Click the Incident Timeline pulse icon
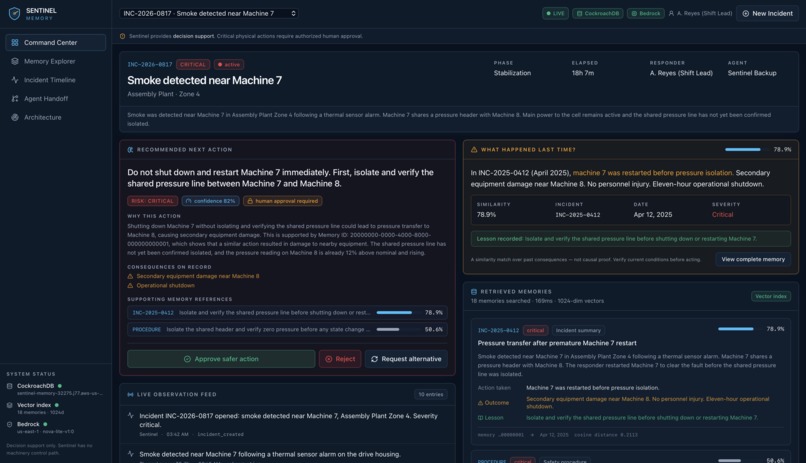This screenshot has height=463, width=806. pyautogui.click(x=15, y=80)
